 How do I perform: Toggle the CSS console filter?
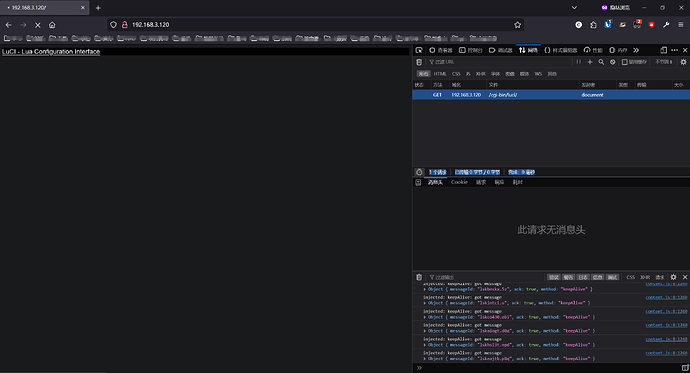tap(631, 277)
